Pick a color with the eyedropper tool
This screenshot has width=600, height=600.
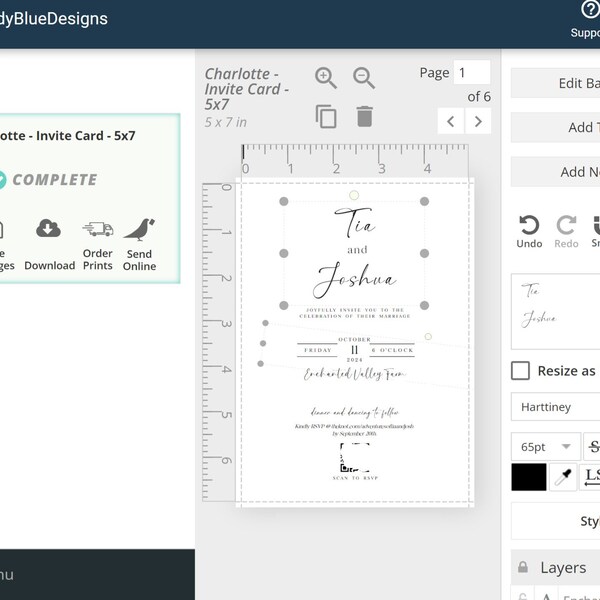pos(563,477)
